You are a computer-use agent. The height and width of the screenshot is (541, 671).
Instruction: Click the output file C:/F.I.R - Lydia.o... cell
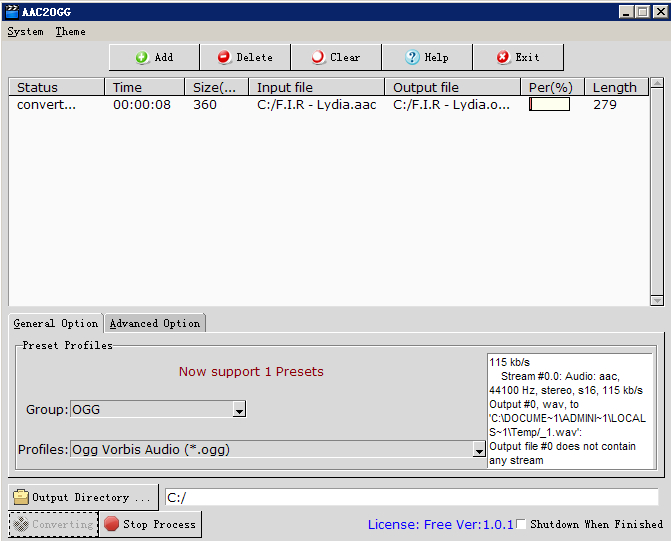pyautogui.click(x=451, y=104)
